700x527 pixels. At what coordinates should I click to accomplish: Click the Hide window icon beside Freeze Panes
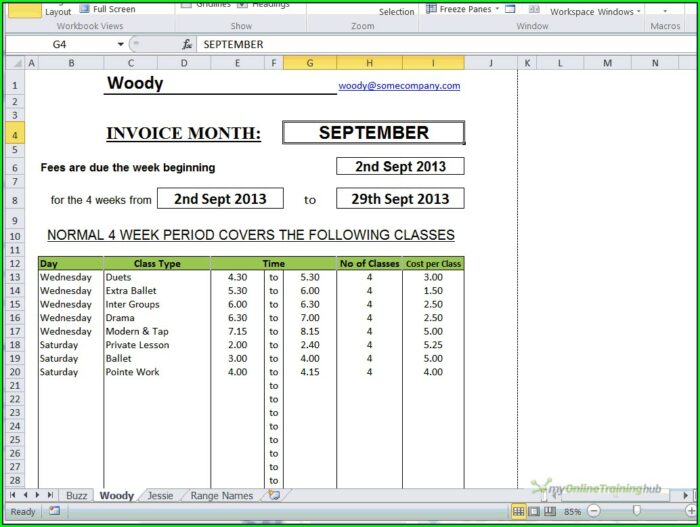tap(510, 8)
